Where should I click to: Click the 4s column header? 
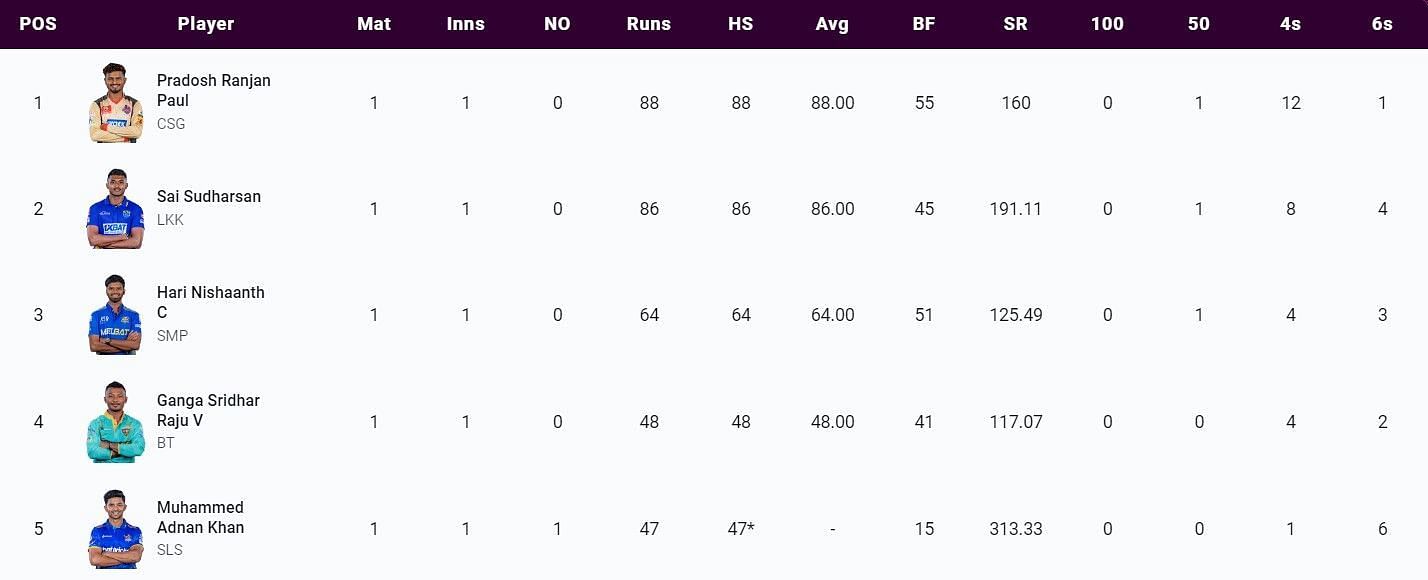(1290, 24)
